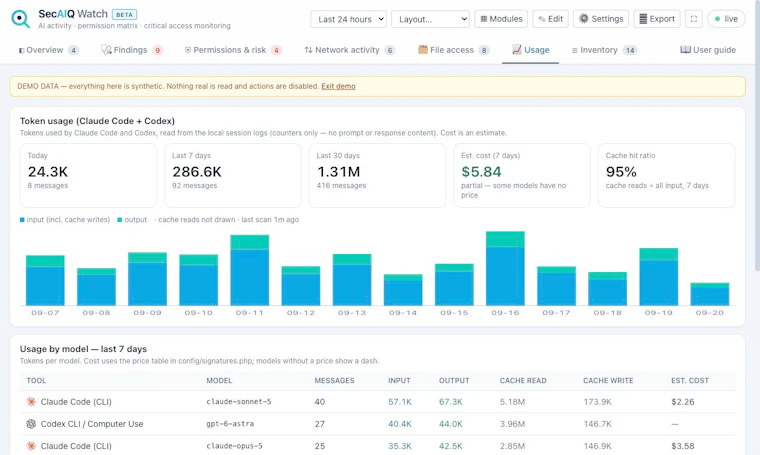This screenshot has height=455, width=760.
Task: Click the EST. COST column header
Action: tap(690, 381)
